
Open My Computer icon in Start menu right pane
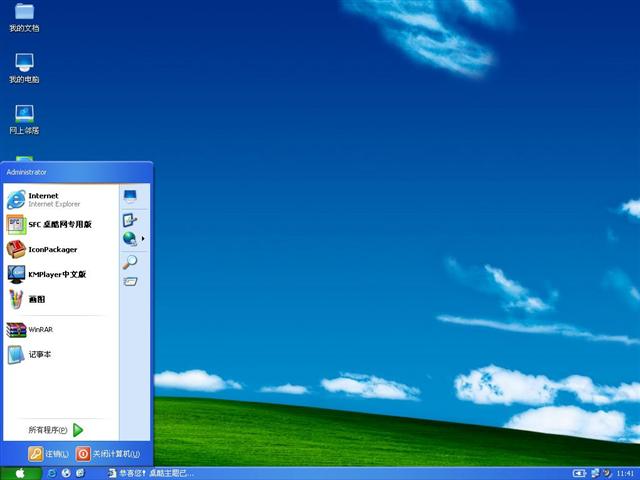130,196
